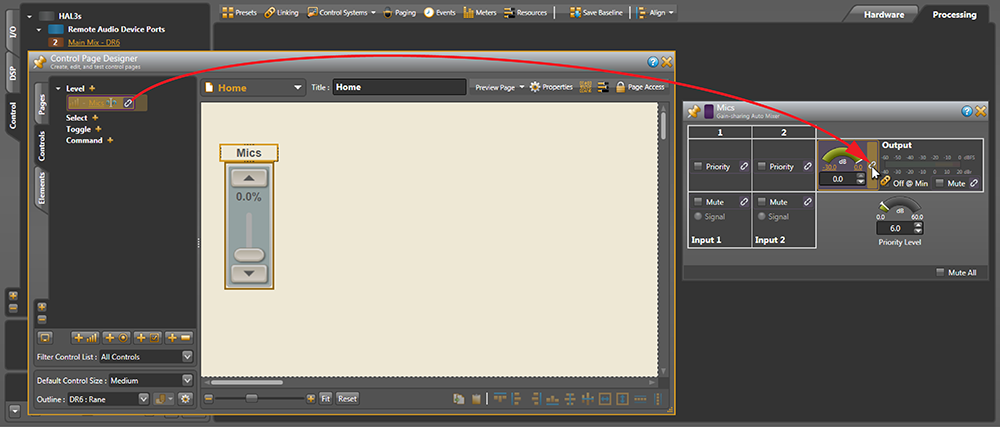The image size is (1000, 427).
Task: Click the Page Access lock button
Action: click(640, 87)
